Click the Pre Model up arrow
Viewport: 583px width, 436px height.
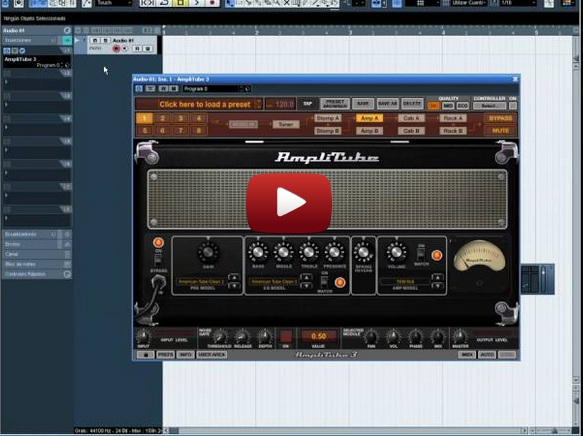click(234, 277)
